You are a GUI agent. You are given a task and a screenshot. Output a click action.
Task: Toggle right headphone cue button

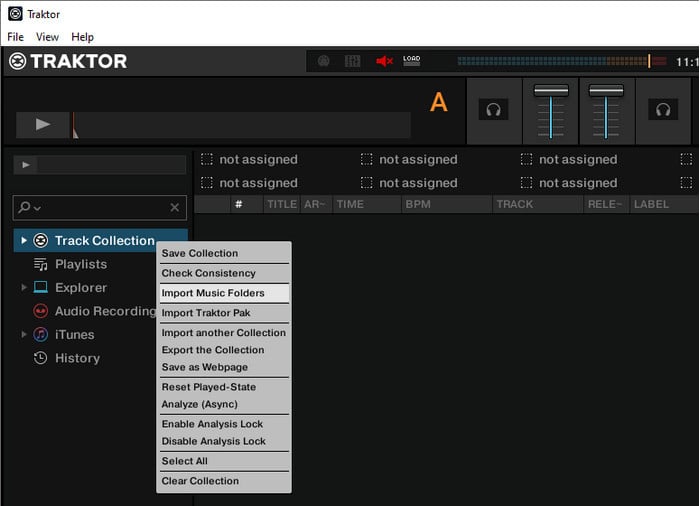pos(663,109)
